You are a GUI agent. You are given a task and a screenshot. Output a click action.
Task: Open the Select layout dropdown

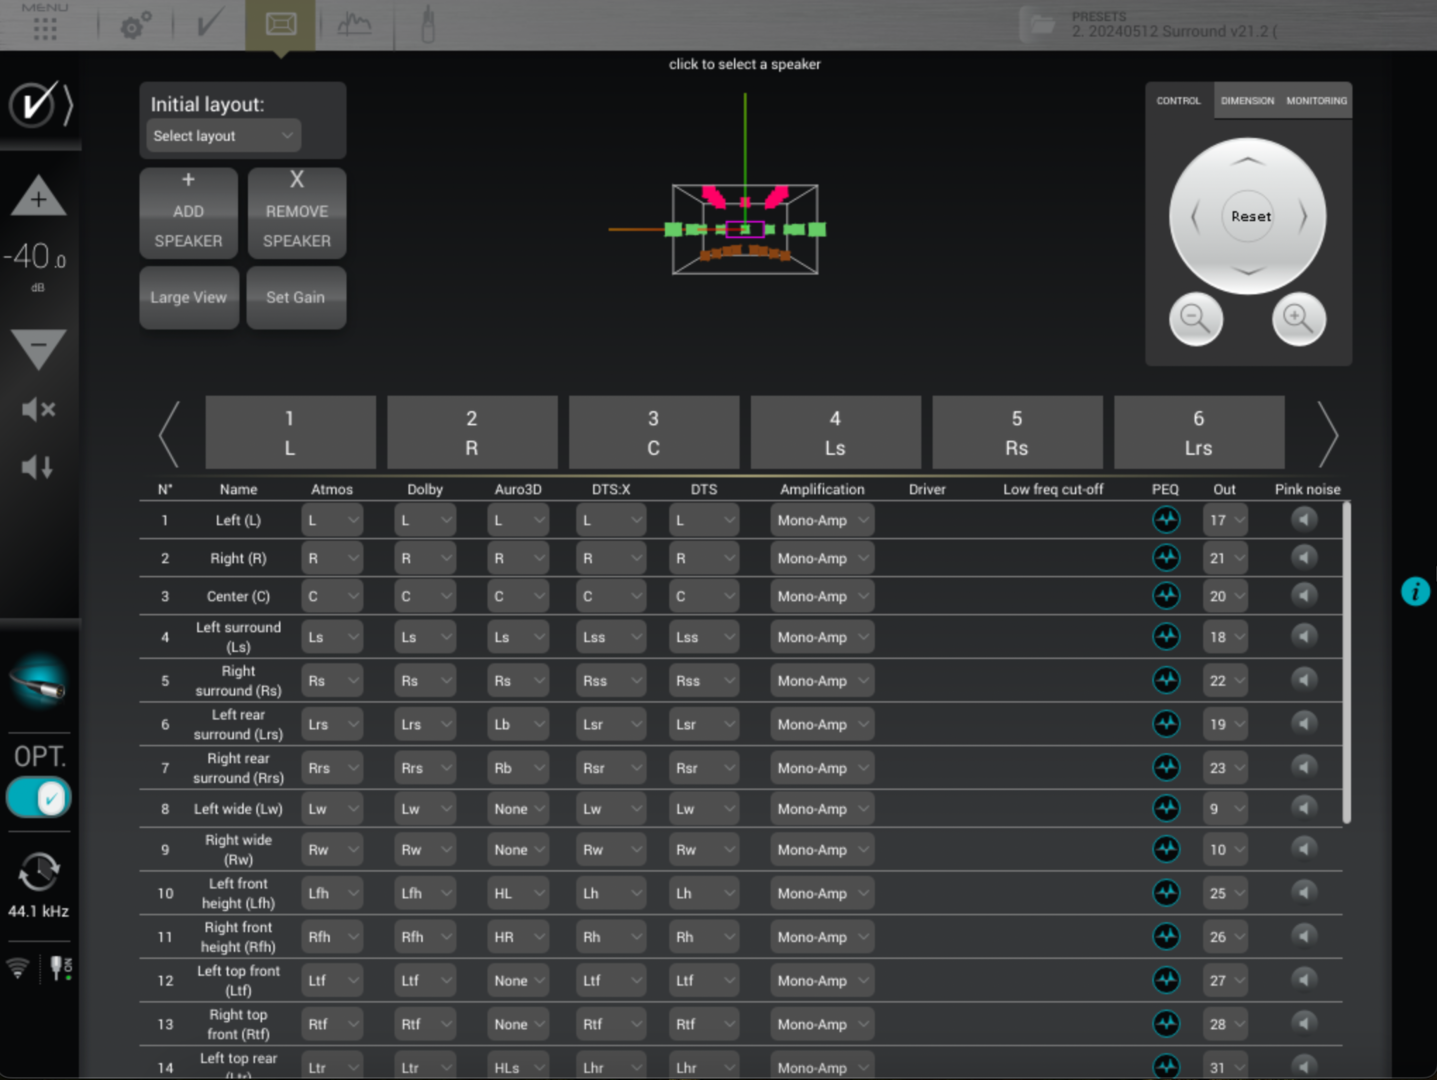(x=223, y=136)
